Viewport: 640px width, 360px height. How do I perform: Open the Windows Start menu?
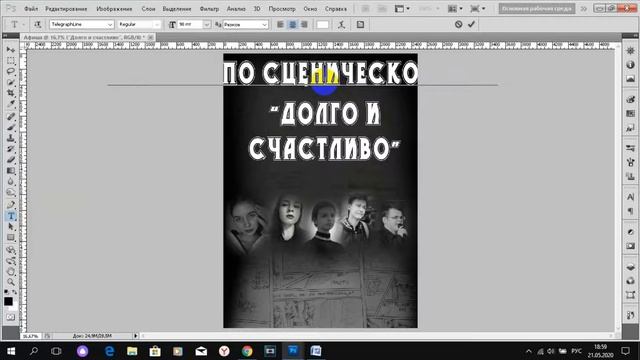point(11,351)
